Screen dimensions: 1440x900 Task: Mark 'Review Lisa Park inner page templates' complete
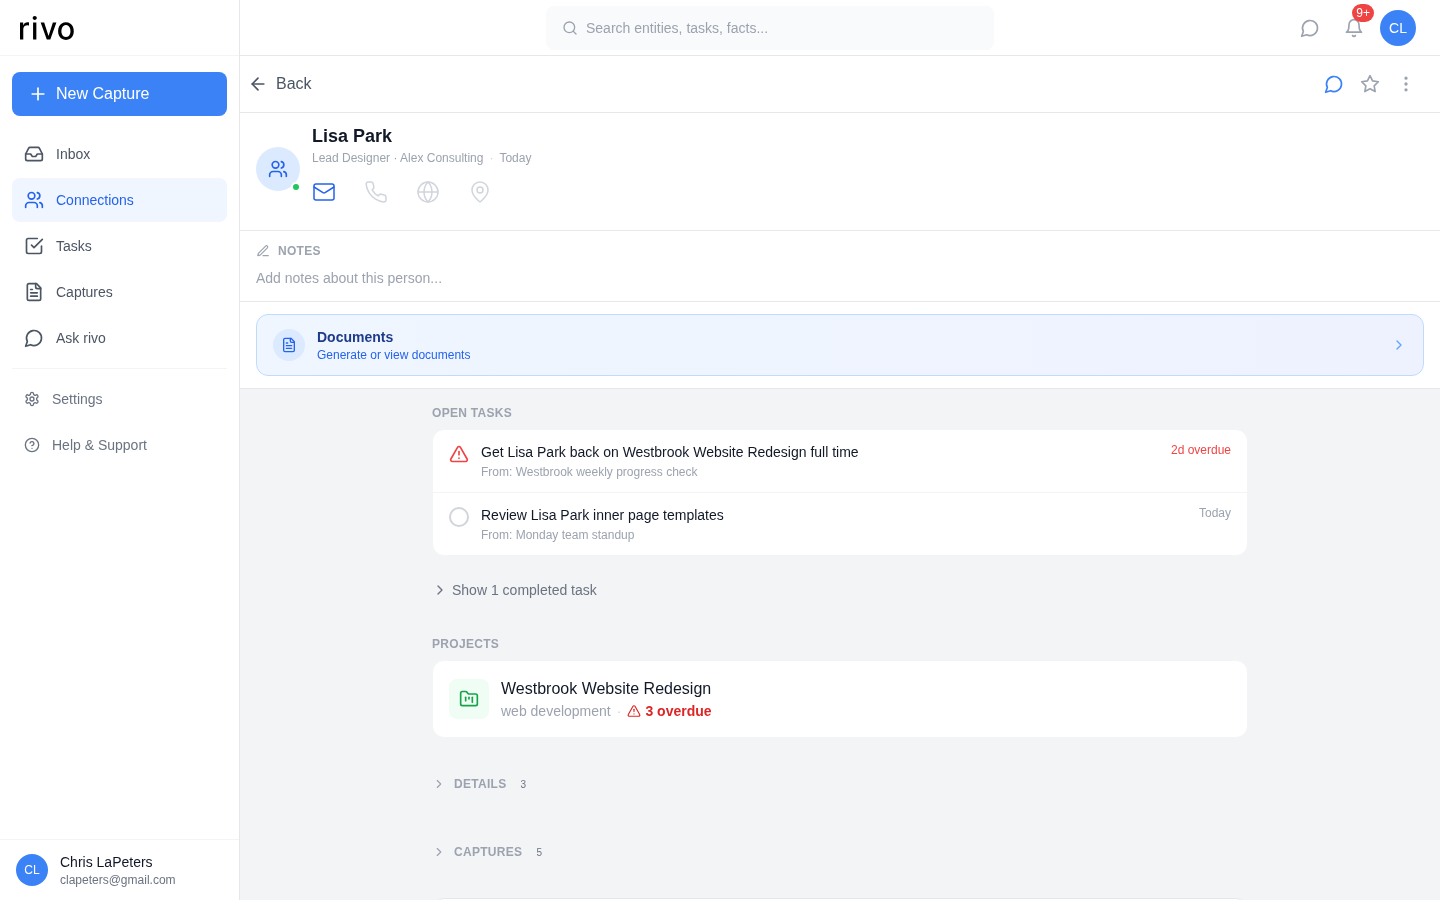coord(459,516)
